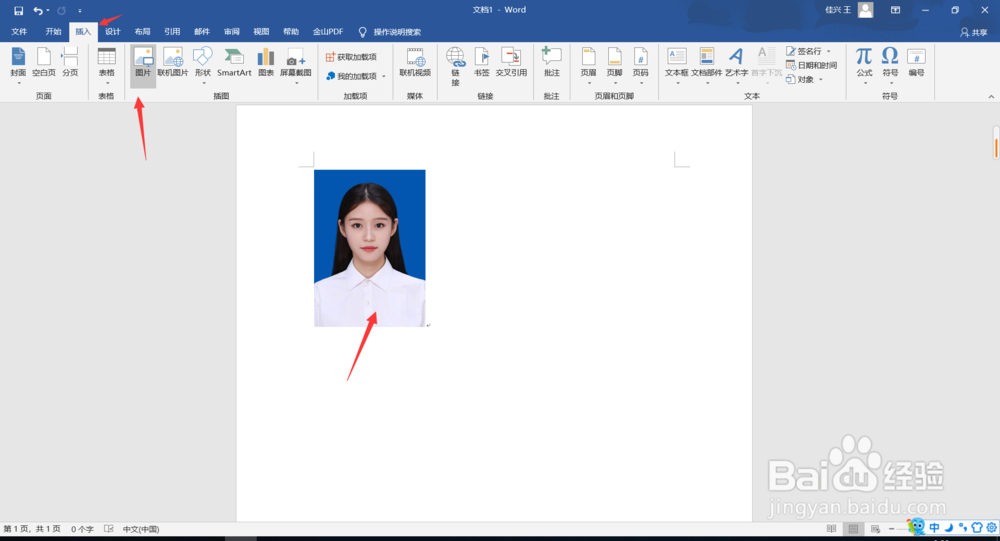This screenshot has height=541, width=1000.
Task: Open the Help (帮助) tab
Action: point(291,32)
